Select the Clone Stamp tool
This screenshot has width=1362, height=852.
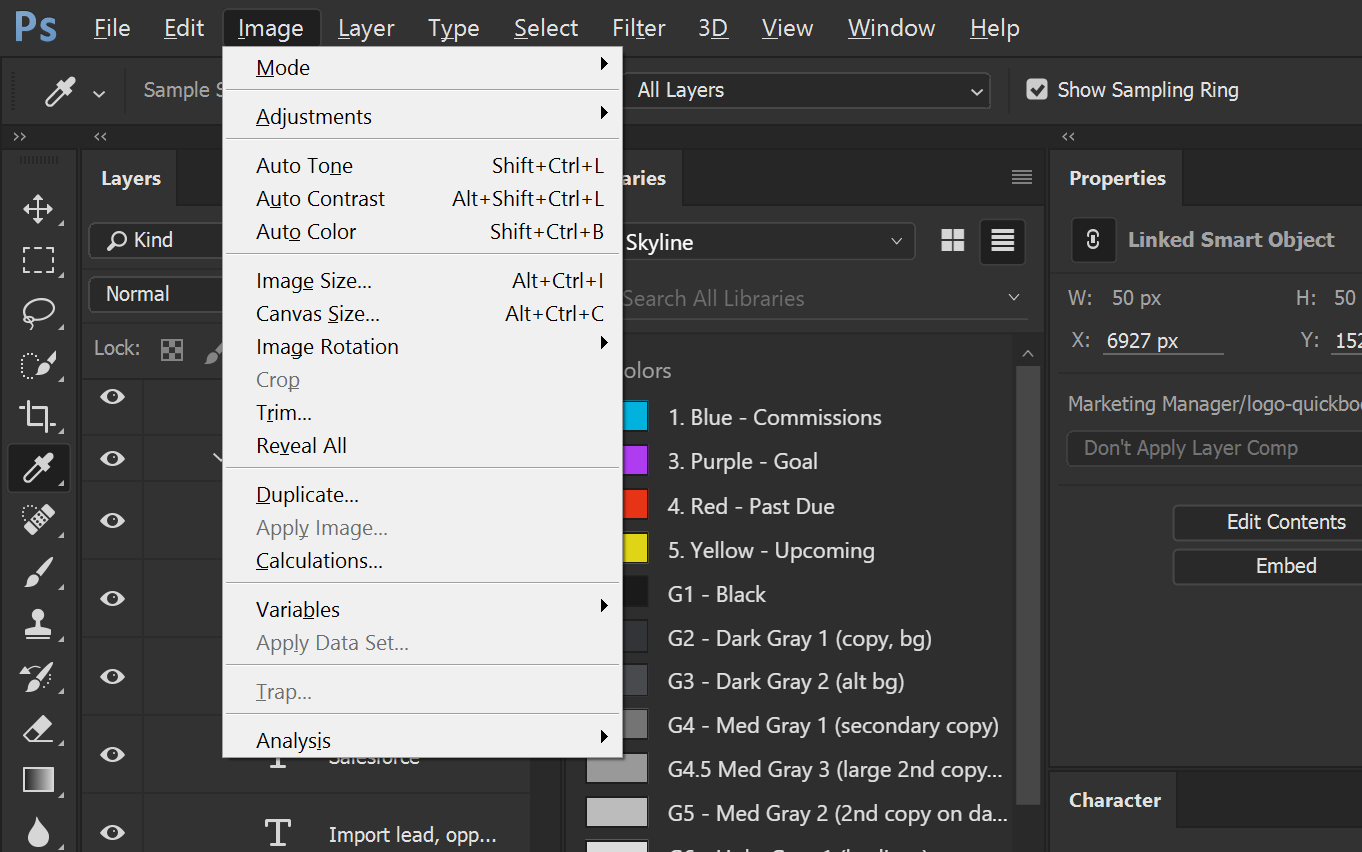point(38,624)
